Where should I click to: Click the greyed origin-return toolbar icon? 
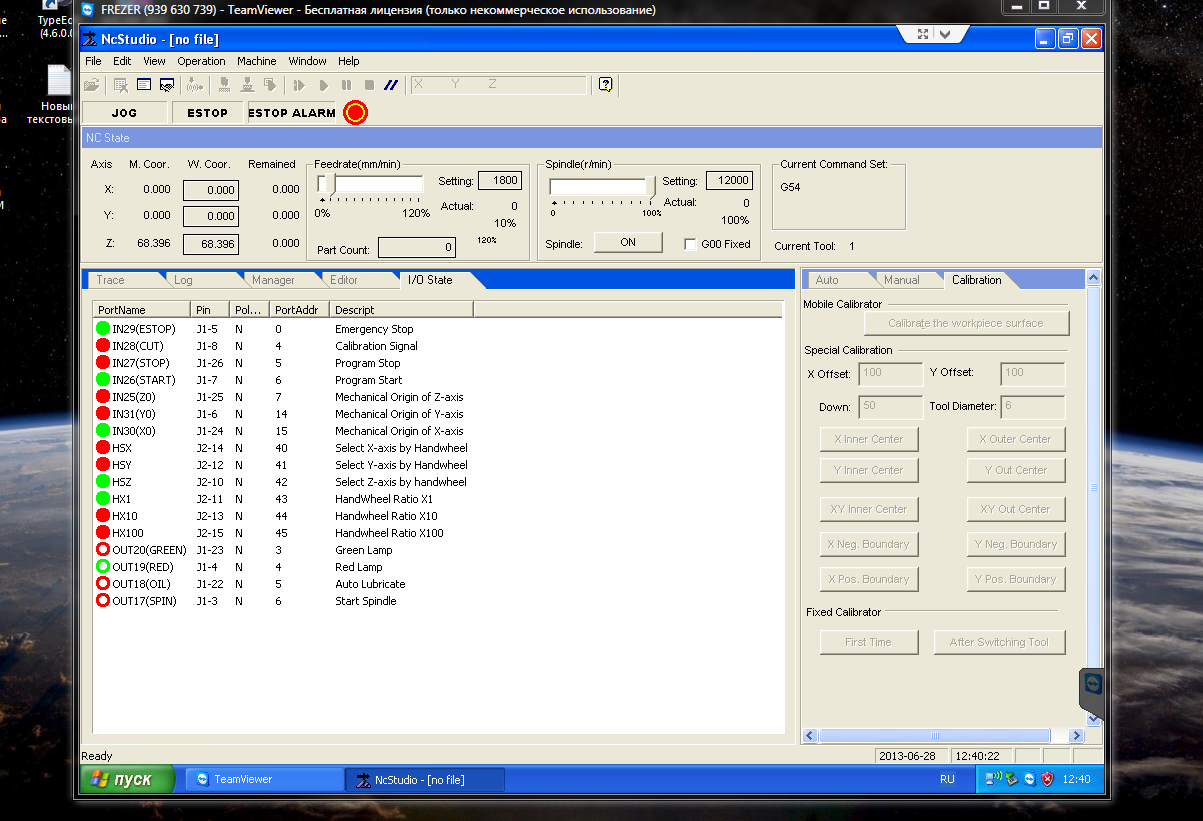point(196,85)
